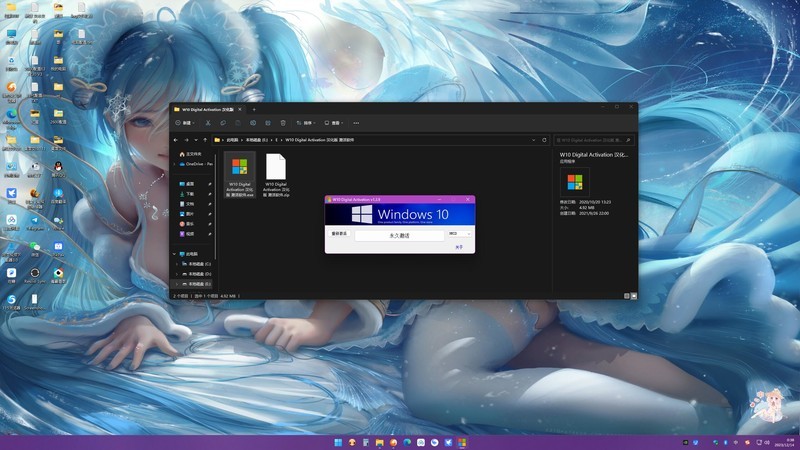Open Microsoft Edge from the taskbar
Image resolution: width=800 pixels, height=450 pixels.
point(407,442)
